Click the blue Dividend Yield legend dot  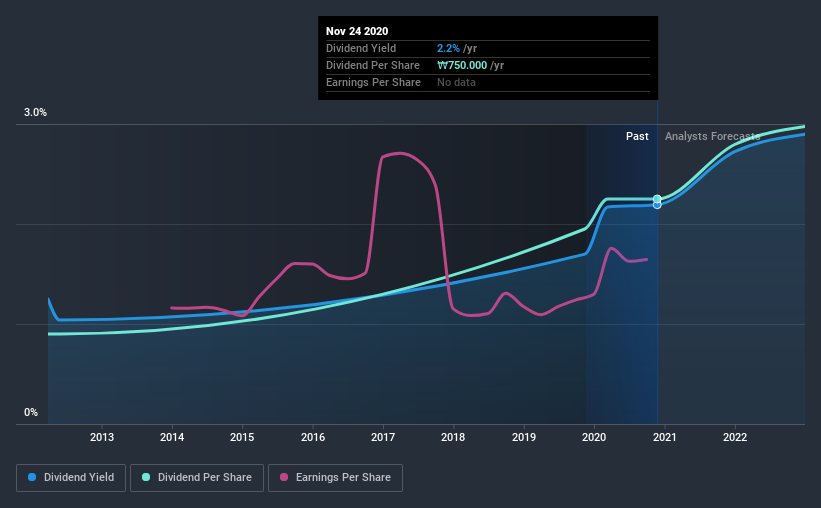pyautogui.click(x=32, y=477)
